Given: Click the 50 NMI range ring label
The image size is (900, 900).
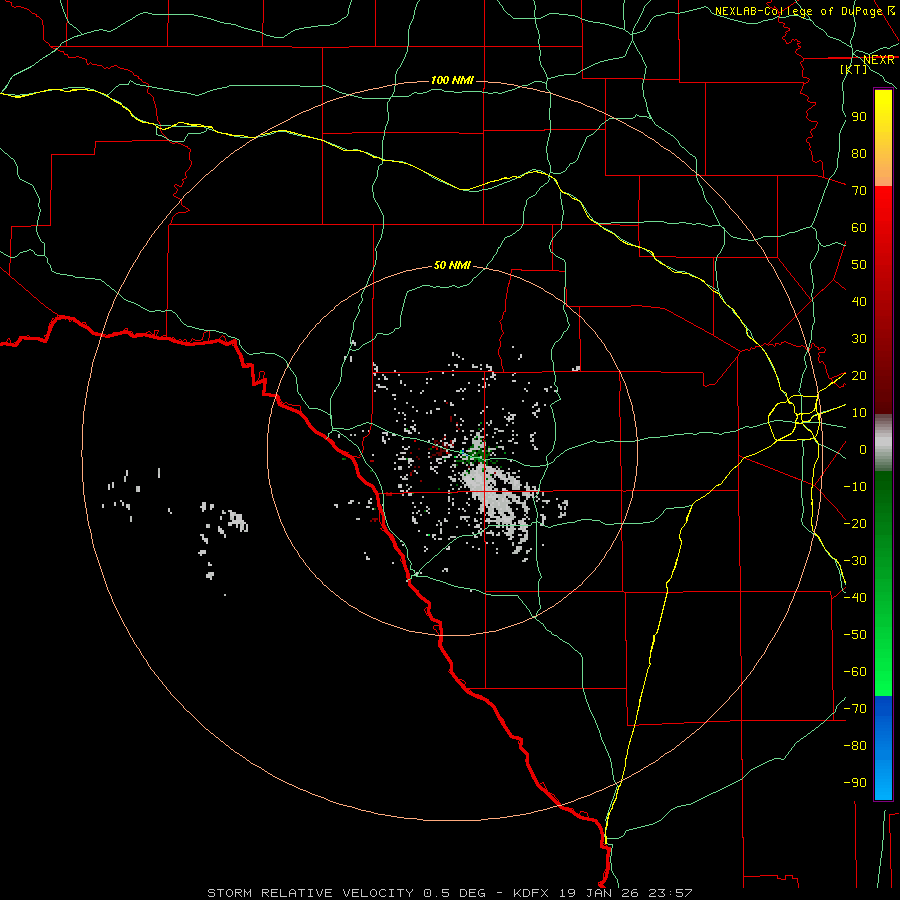Looking at the screenshot, I should (x=452, y=265).
